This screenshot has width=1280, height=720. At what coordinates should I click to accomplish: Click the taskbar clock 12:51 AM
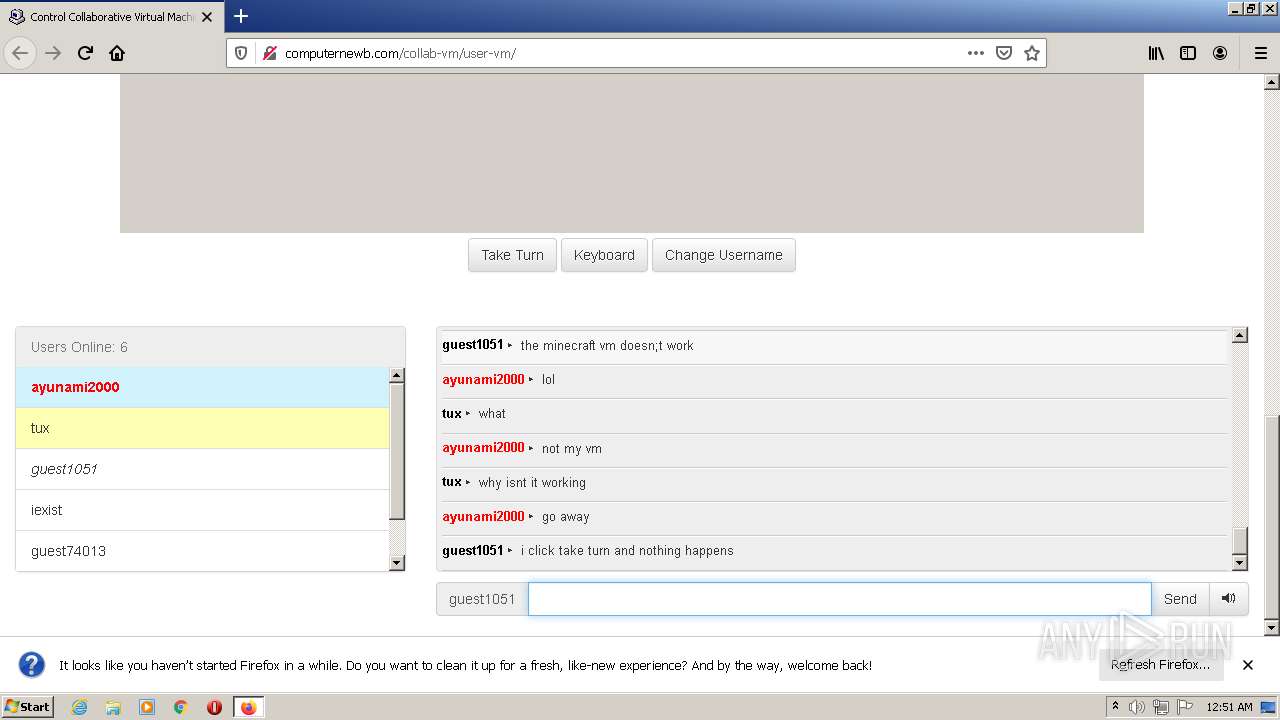[x=1229, y=707]
